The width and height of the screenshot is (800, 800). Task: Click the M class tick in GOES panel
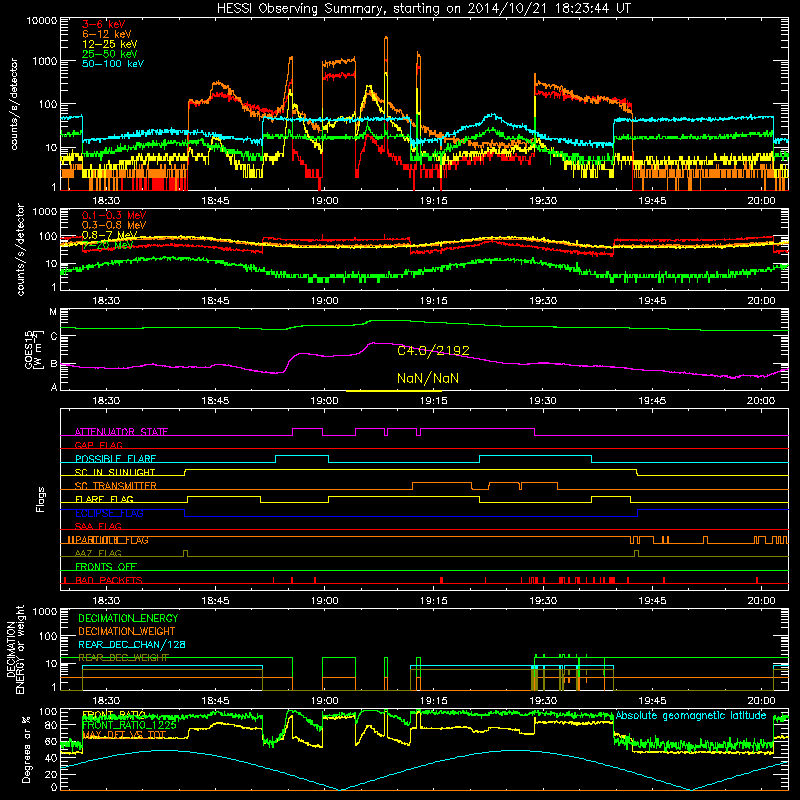coord(53,312)
